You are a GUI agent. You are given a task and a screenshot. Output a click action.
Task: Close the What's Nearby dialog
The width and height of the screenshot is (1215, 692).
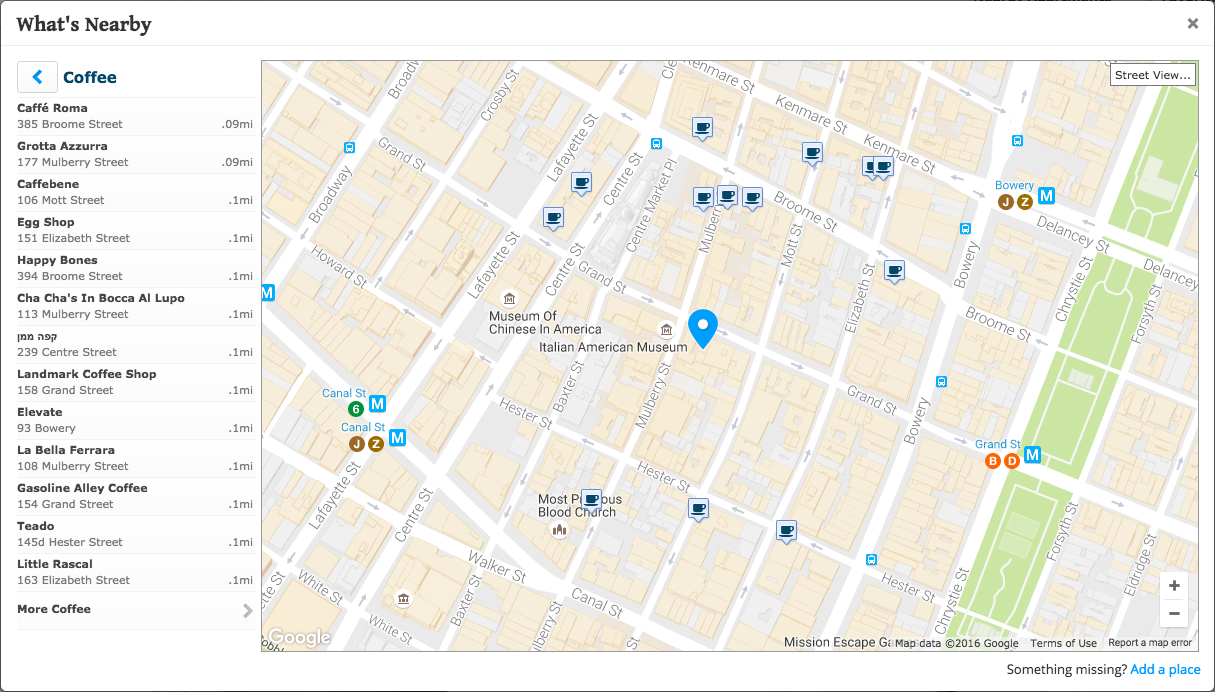pos(1192,24)
